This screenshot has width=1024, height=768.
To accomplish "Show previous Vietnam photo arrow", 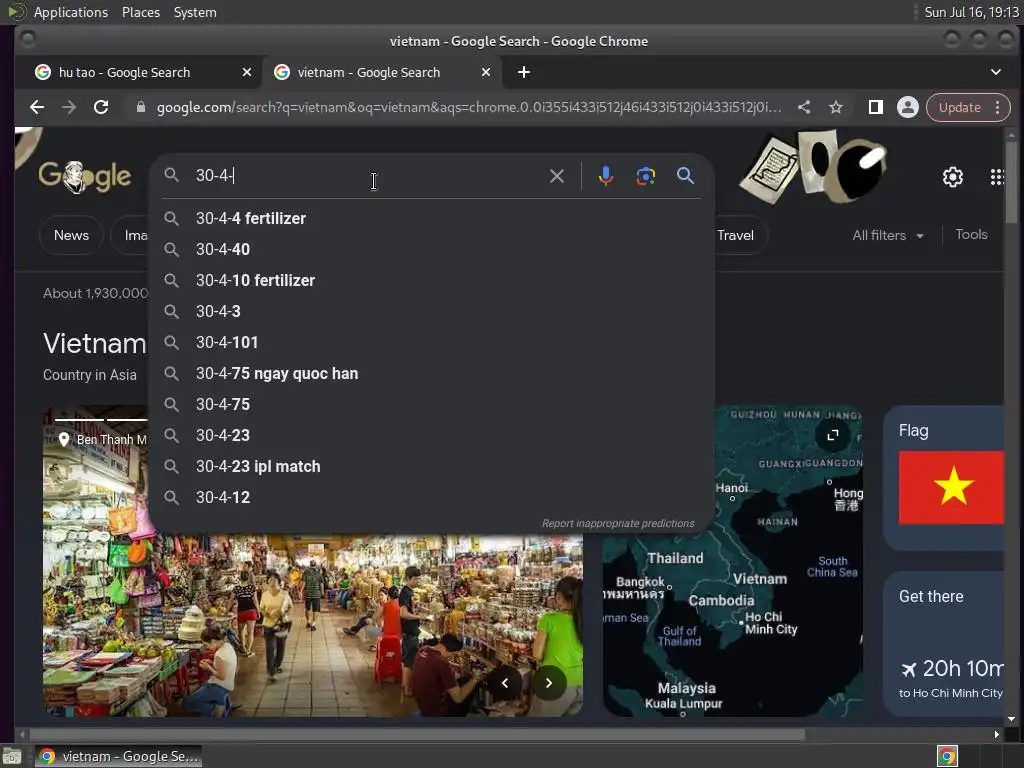I will (x=505, y=682).
